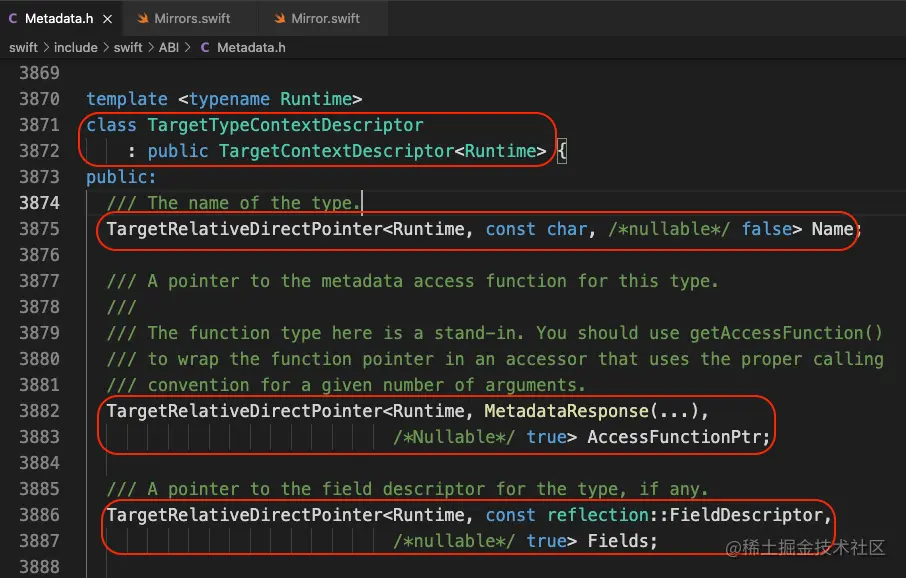Switch to the Metadata.h tab
Image resolution: width=906 pixels, height=578 pixels.
click(x=60, y=18)
